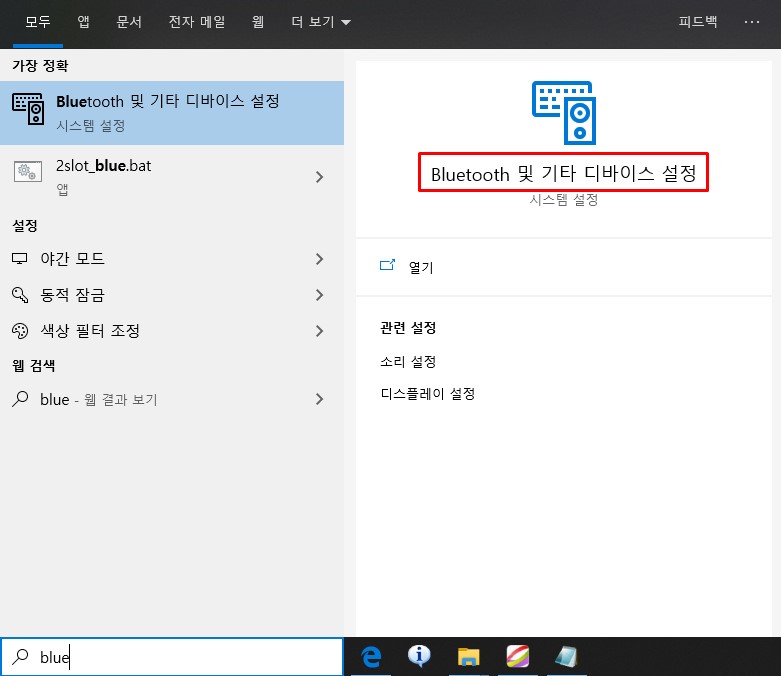Switch to the 앱 tab

tap(83, 22)
